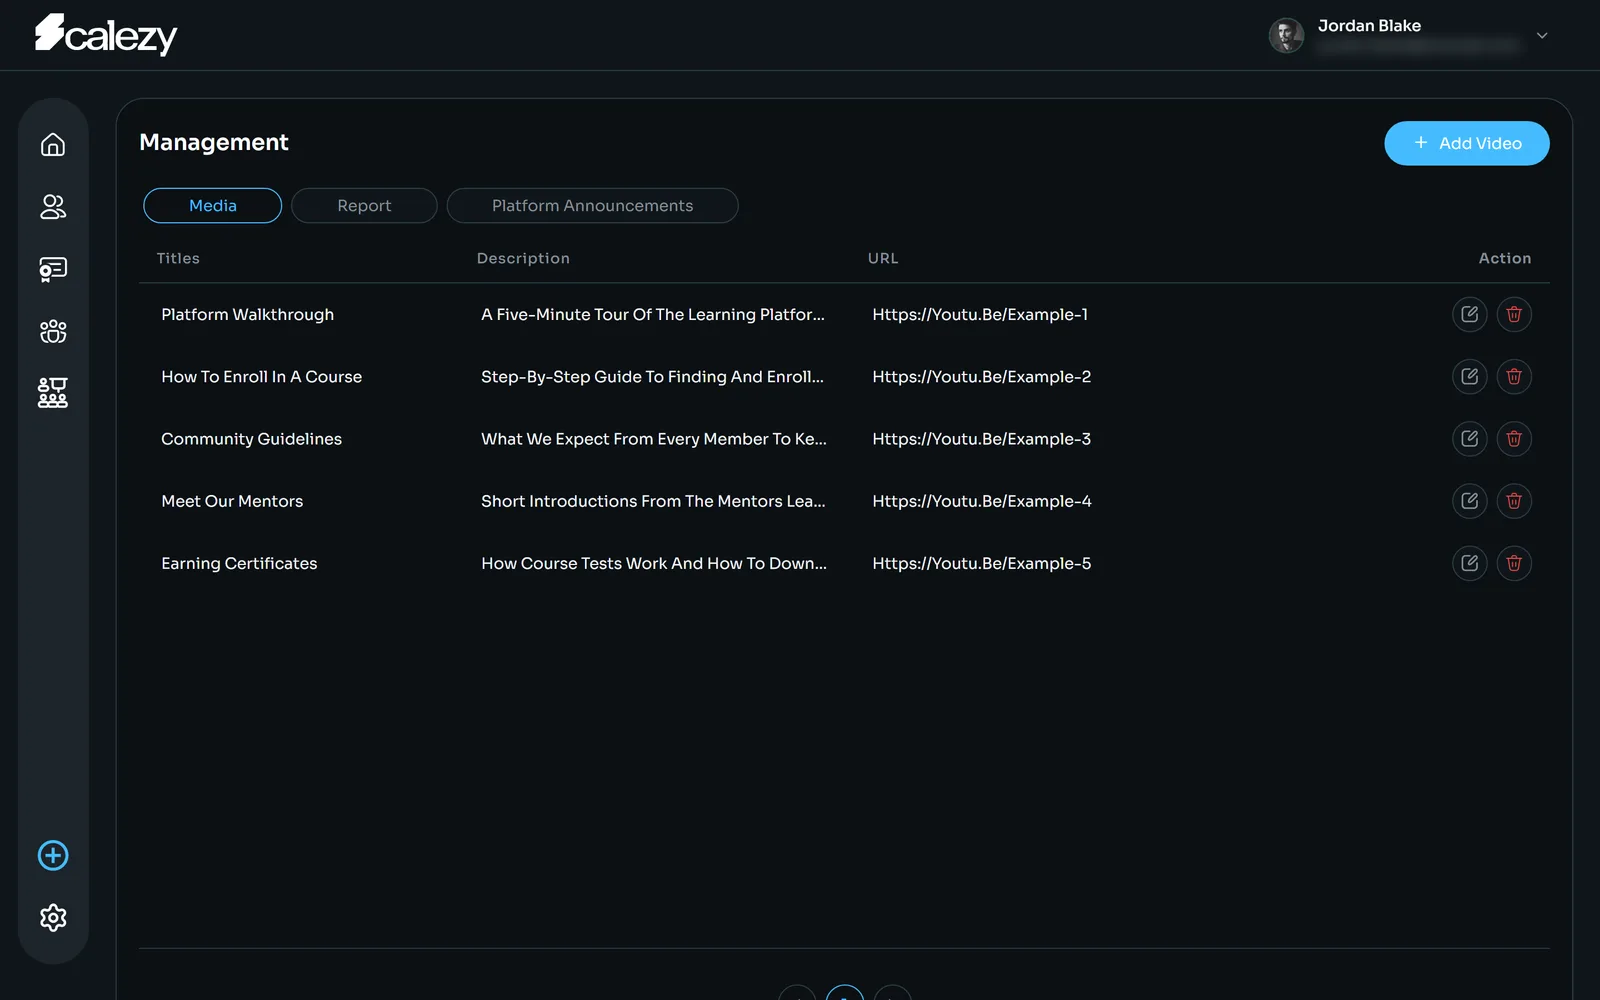Delete the Platform Walkthrough video

1514,314
